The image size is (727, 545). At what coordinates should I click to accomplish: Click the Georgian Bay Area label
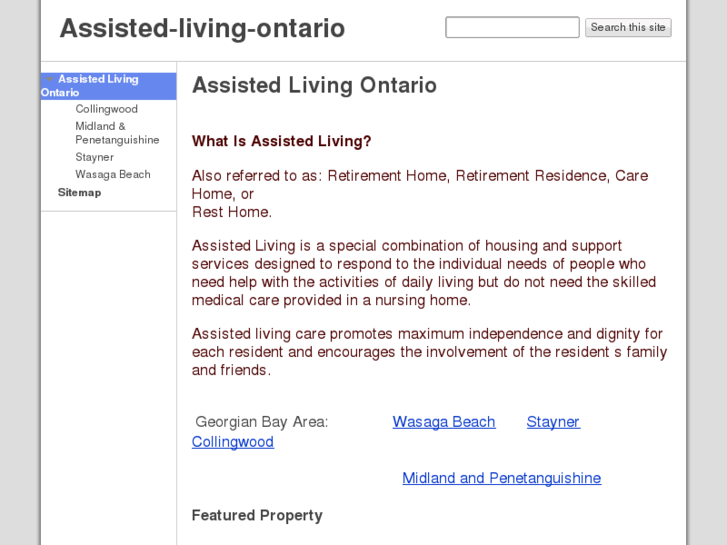click(261, 422)
